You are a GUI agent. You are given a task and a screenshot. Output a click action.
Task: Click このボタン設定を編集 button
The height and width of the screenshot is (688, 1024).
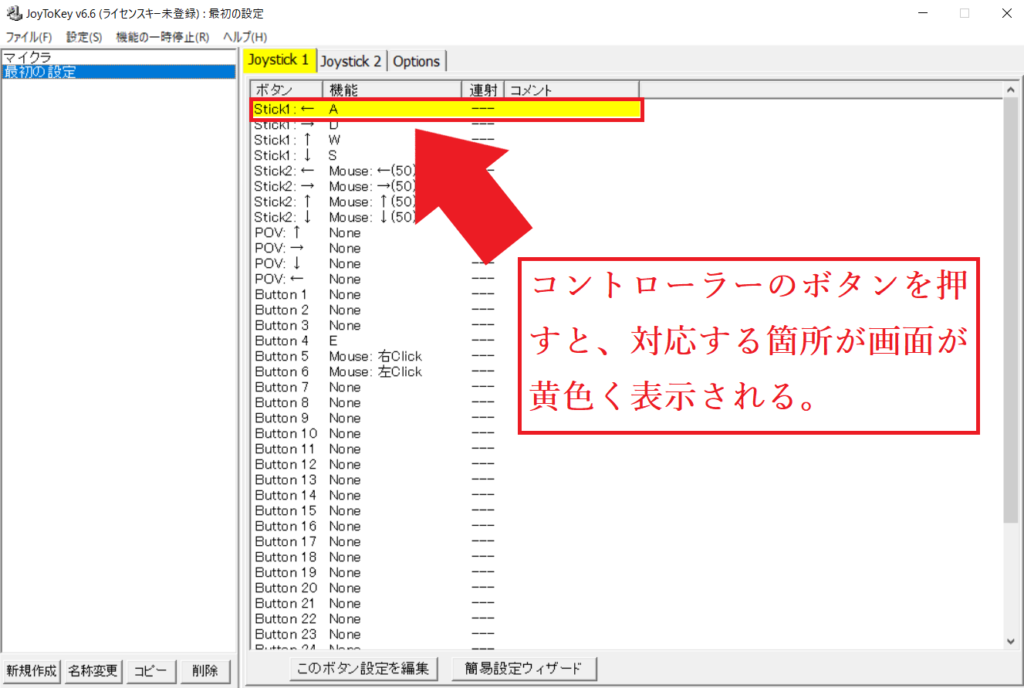[363, 668]
